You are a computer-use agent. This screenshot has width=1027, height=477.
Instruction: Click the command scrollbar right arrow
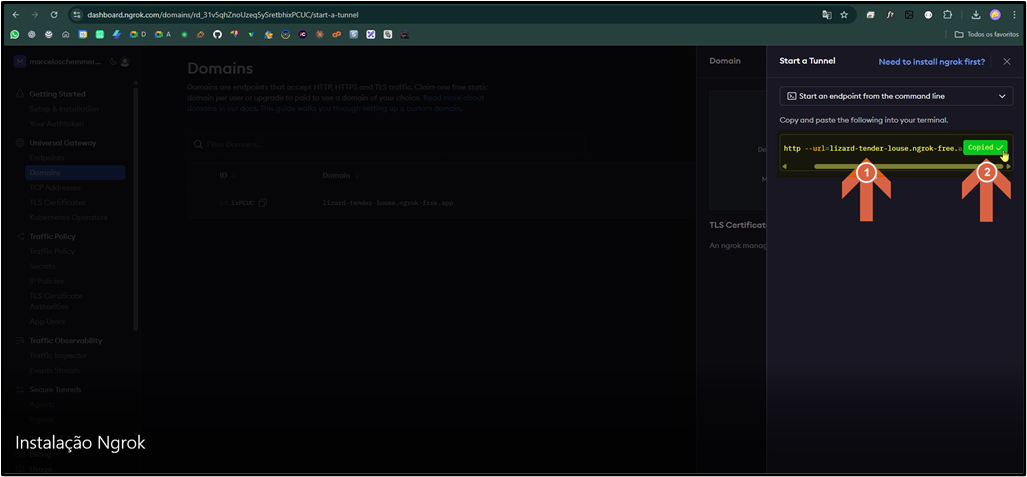tap(1009, 166)
